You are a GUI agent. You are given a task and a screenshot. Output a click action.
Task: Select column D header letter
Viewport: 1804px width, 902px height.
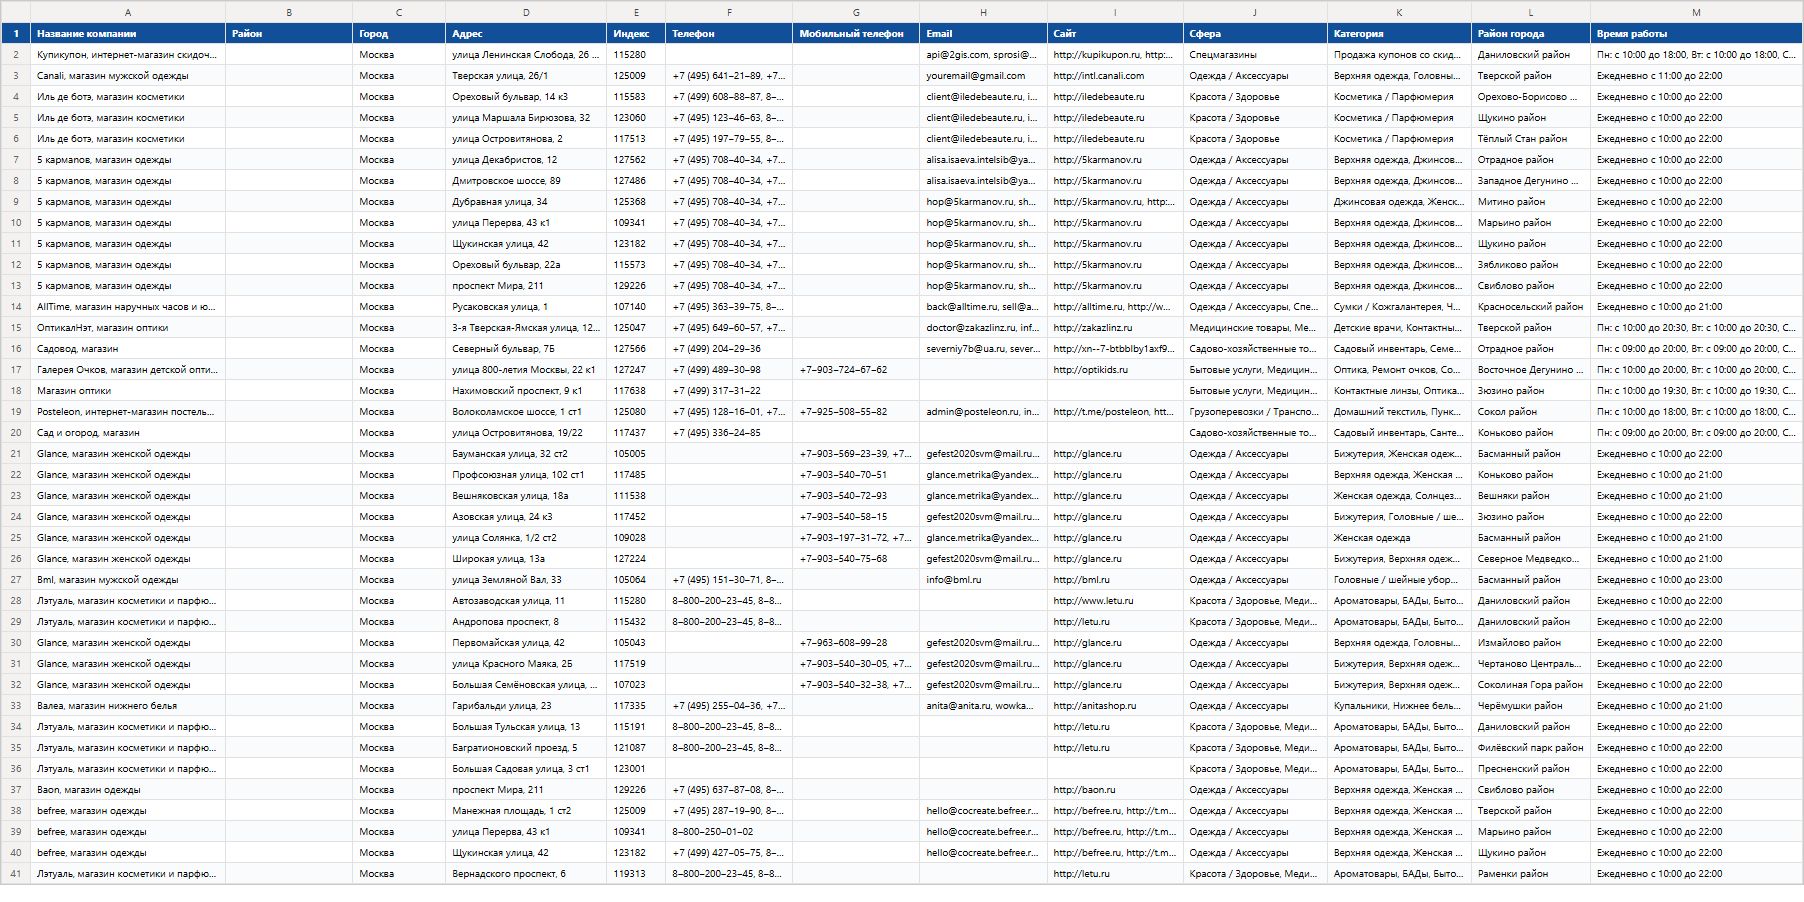click(526, 12)
